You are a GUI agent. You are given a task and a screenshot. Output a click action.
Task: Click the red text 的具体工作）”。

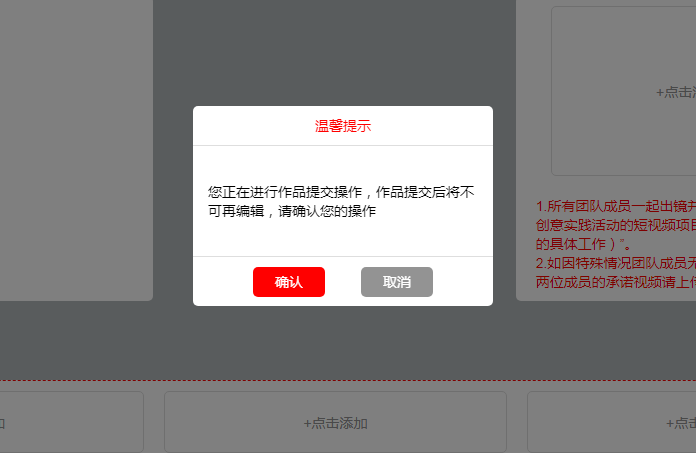[583, 244]
